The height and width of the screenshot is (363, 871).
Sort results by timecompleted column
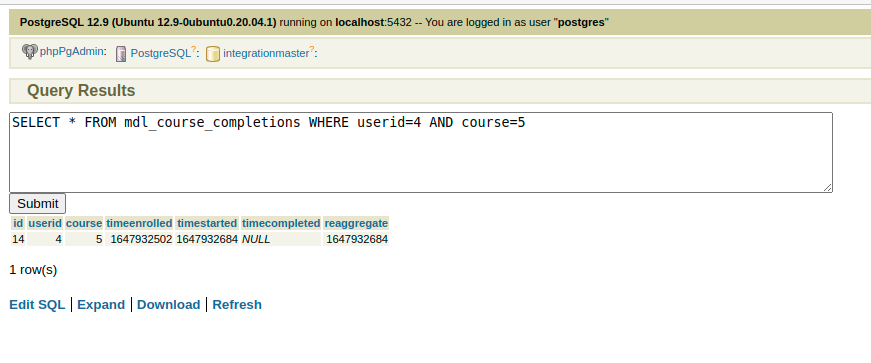pos(281,223)
